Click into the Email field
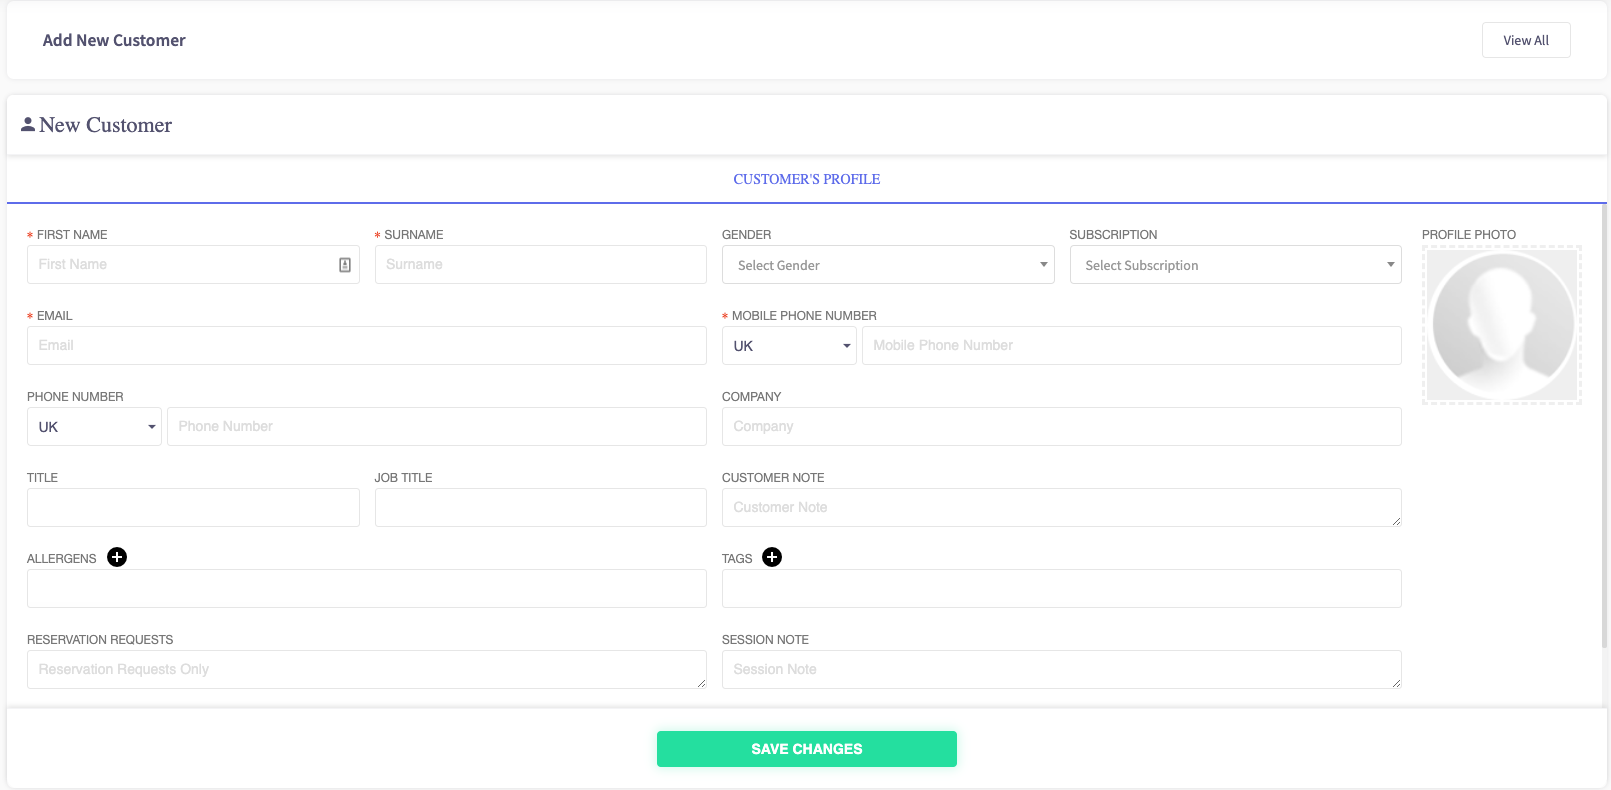Image resolution: width=1611 pixels, height=790 pixels. coord(367,346)
